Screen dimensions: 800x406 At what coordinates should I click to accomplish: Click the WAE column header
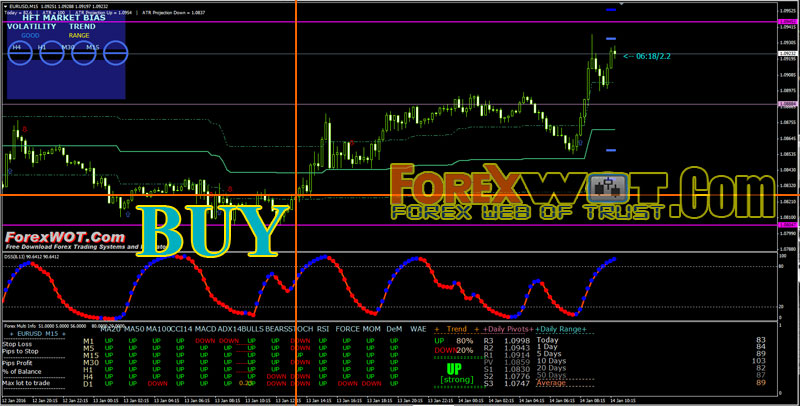click(418, 329)
